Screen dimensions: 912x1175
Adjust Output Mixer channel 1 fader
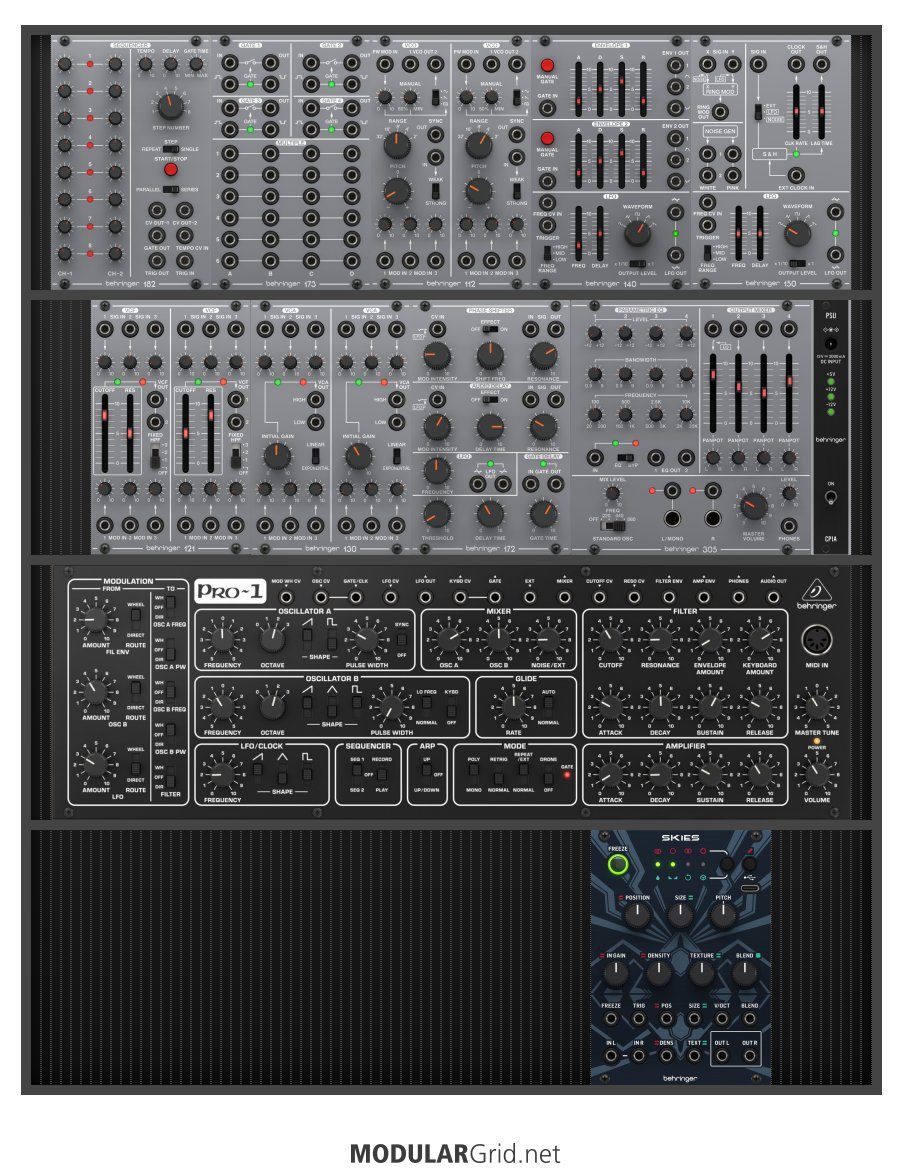(x=713, y=393)
